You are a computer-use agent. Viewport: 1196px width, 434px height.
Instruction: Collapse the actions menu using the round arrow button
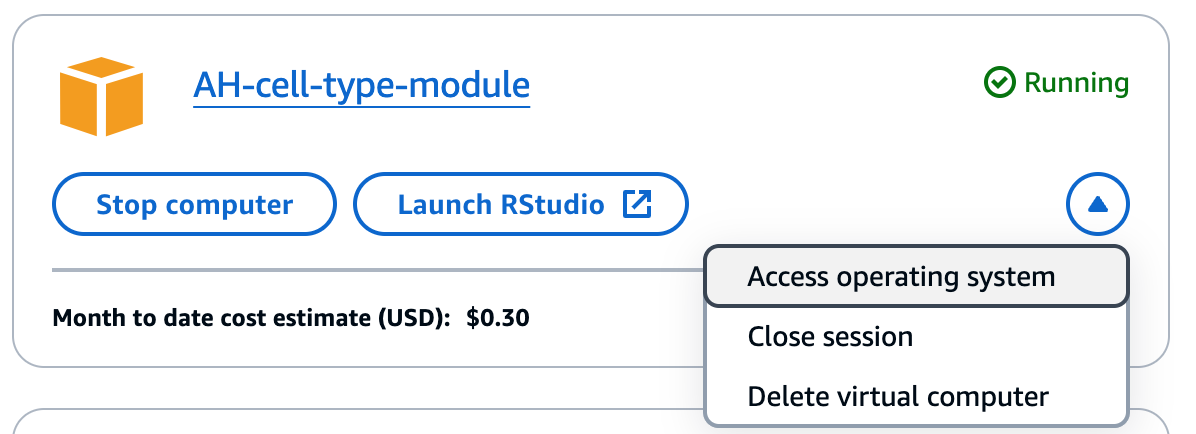click(1098, 204)
